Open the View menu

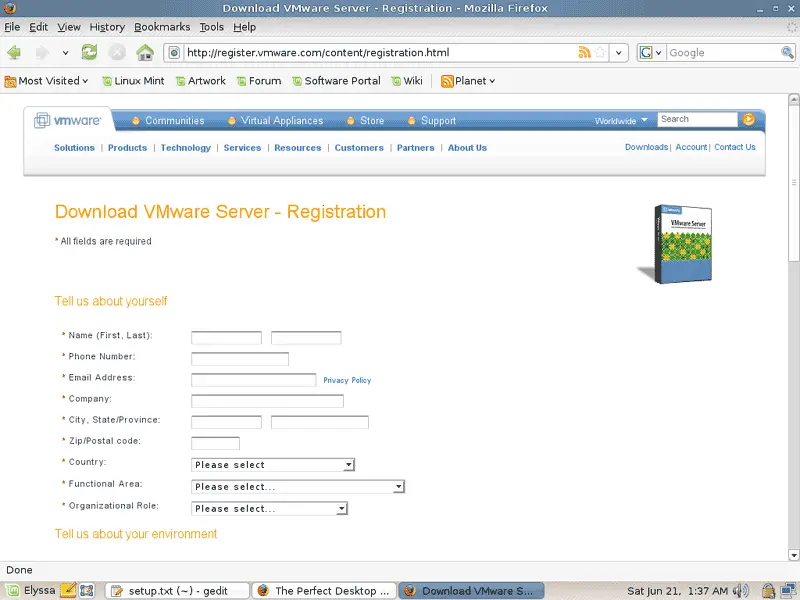69,27
